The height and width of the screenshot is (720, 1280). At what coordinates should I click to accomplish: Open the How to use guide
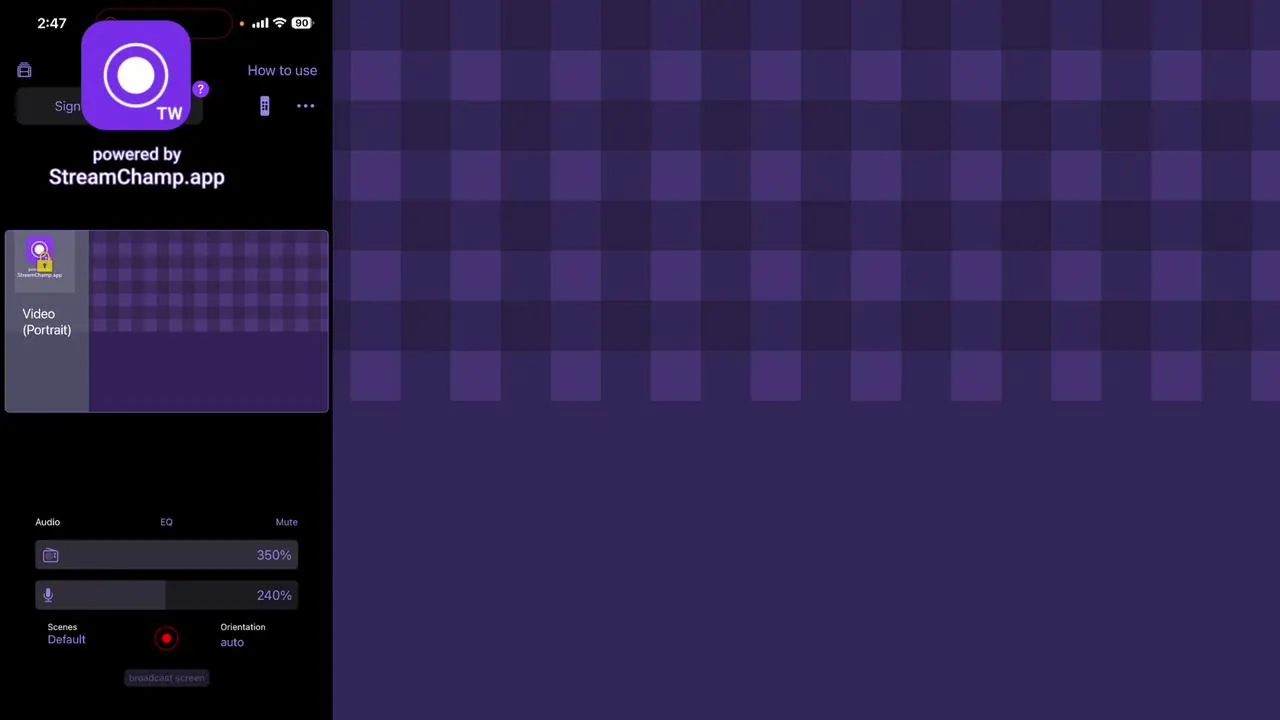pos(282,70)
